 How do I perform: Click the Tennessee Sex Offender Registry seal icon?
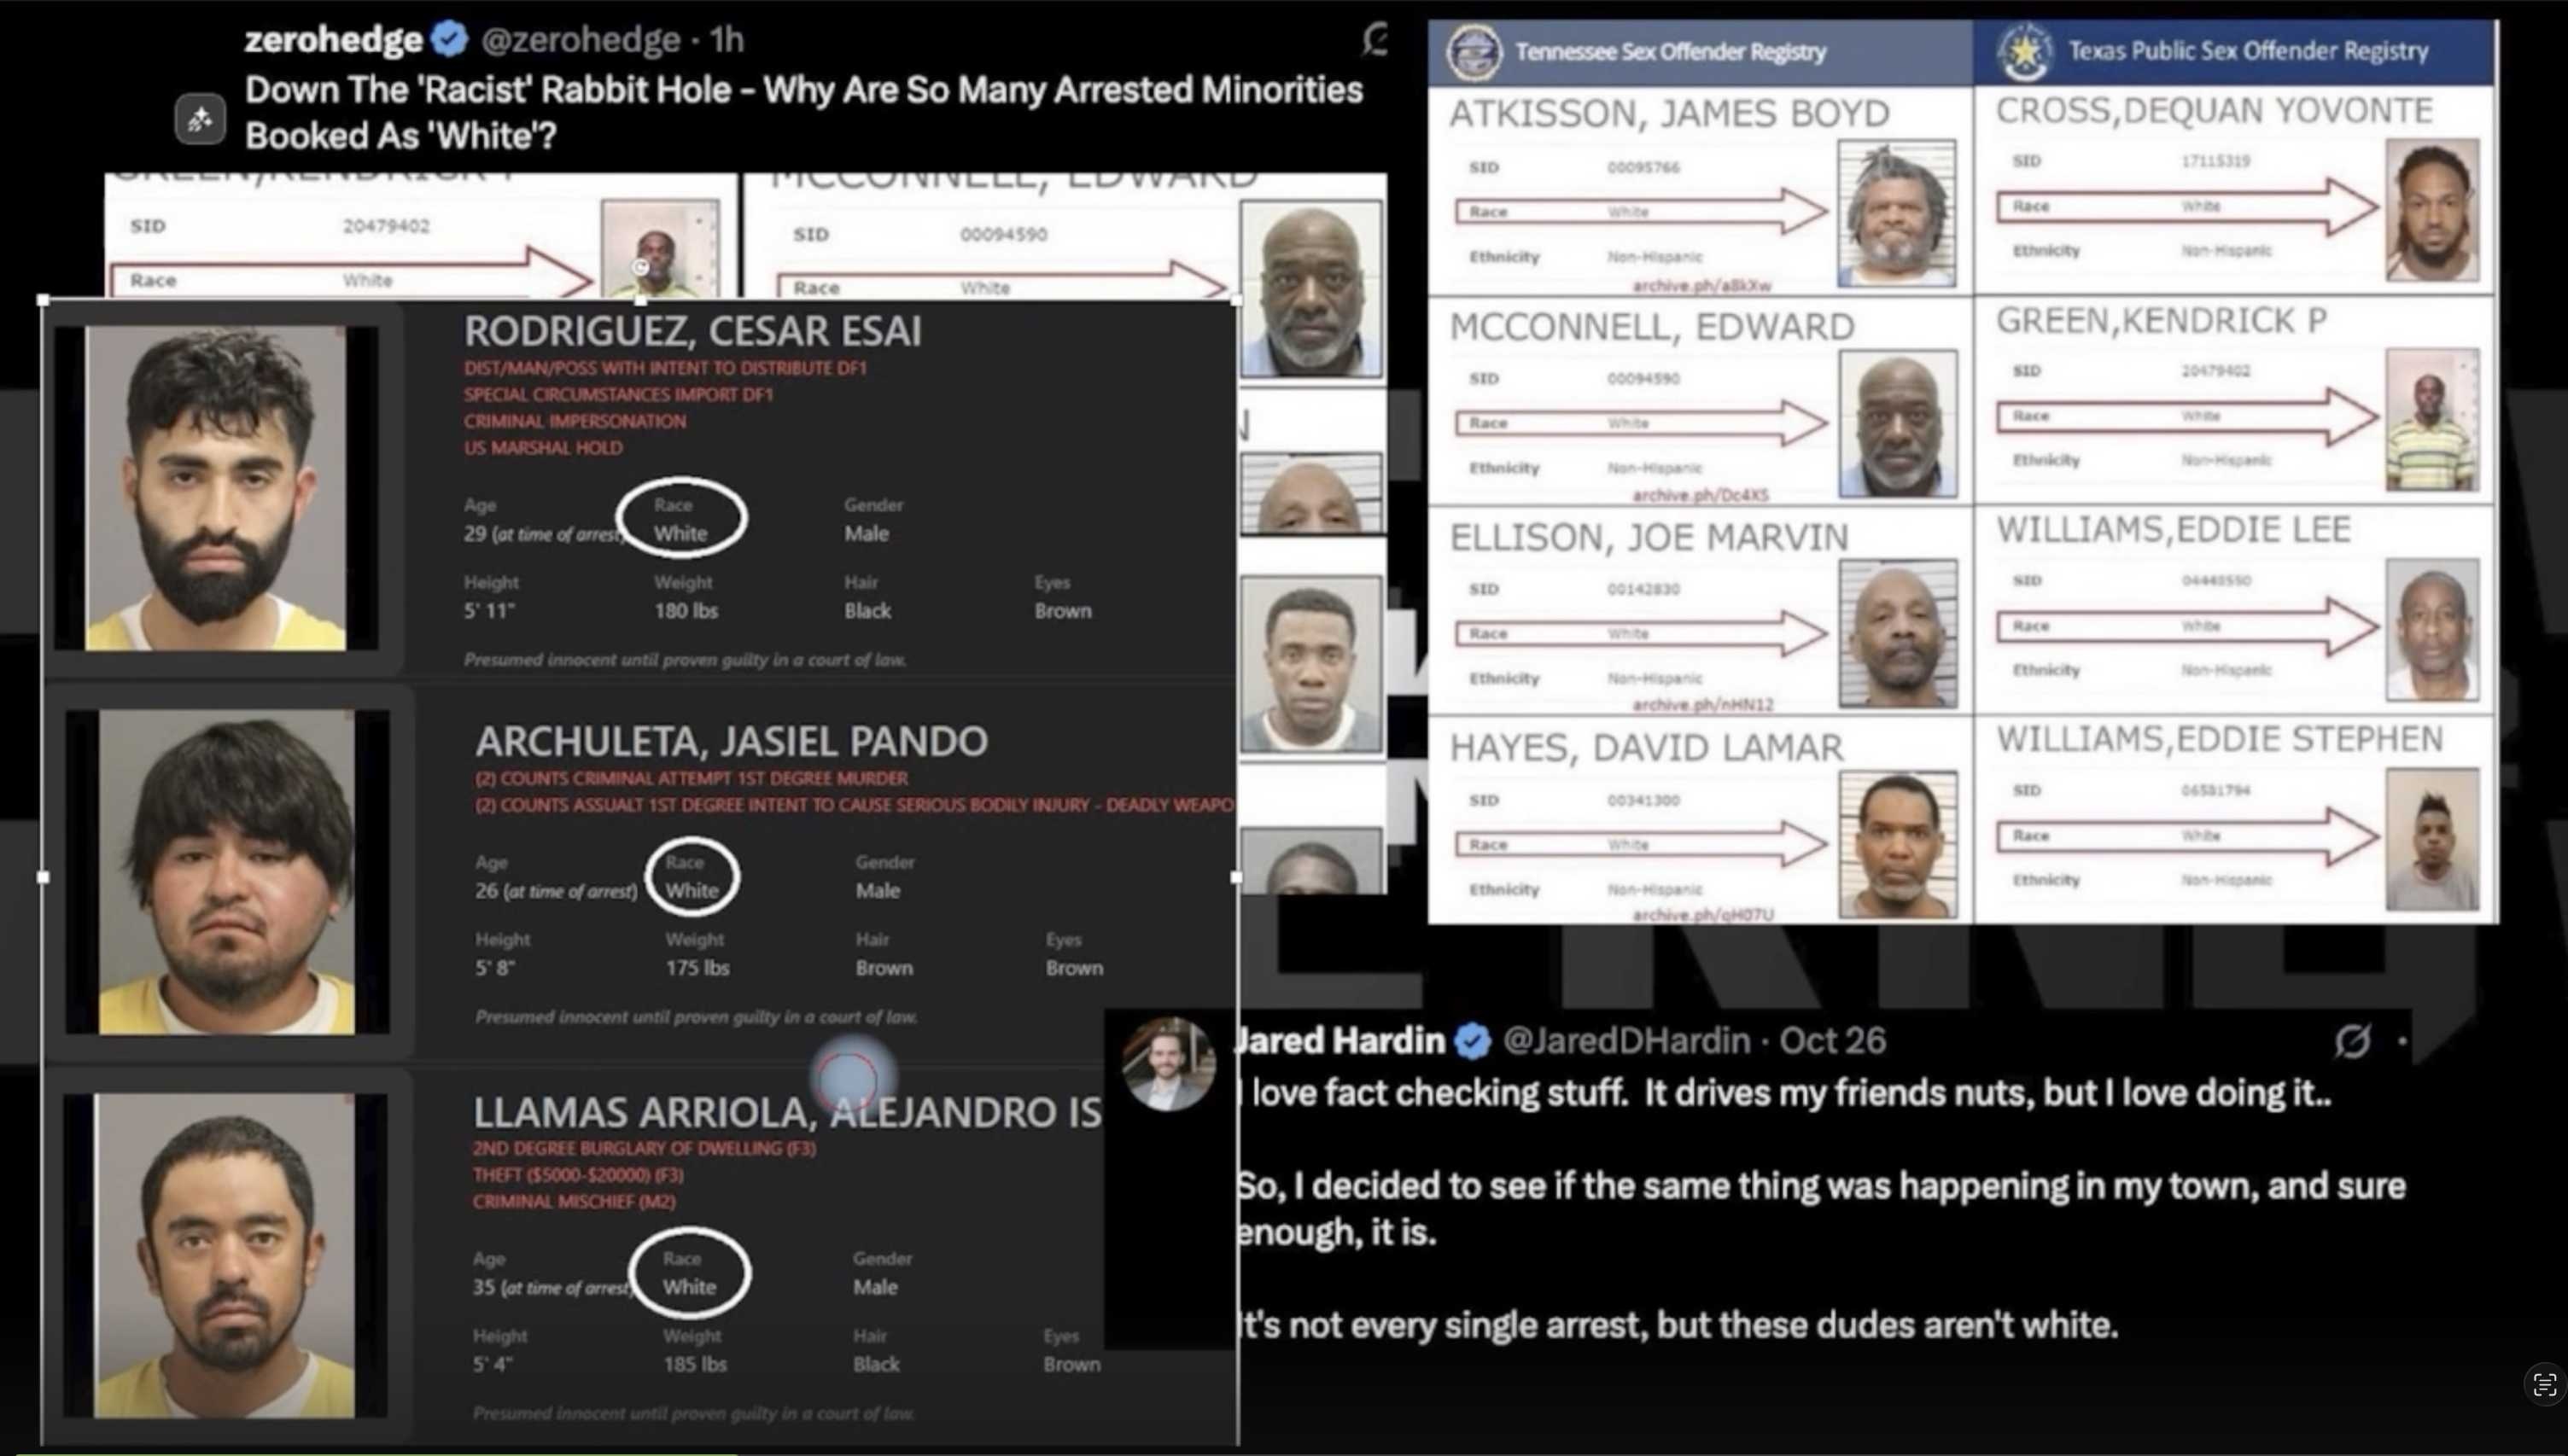point(1474,52)
